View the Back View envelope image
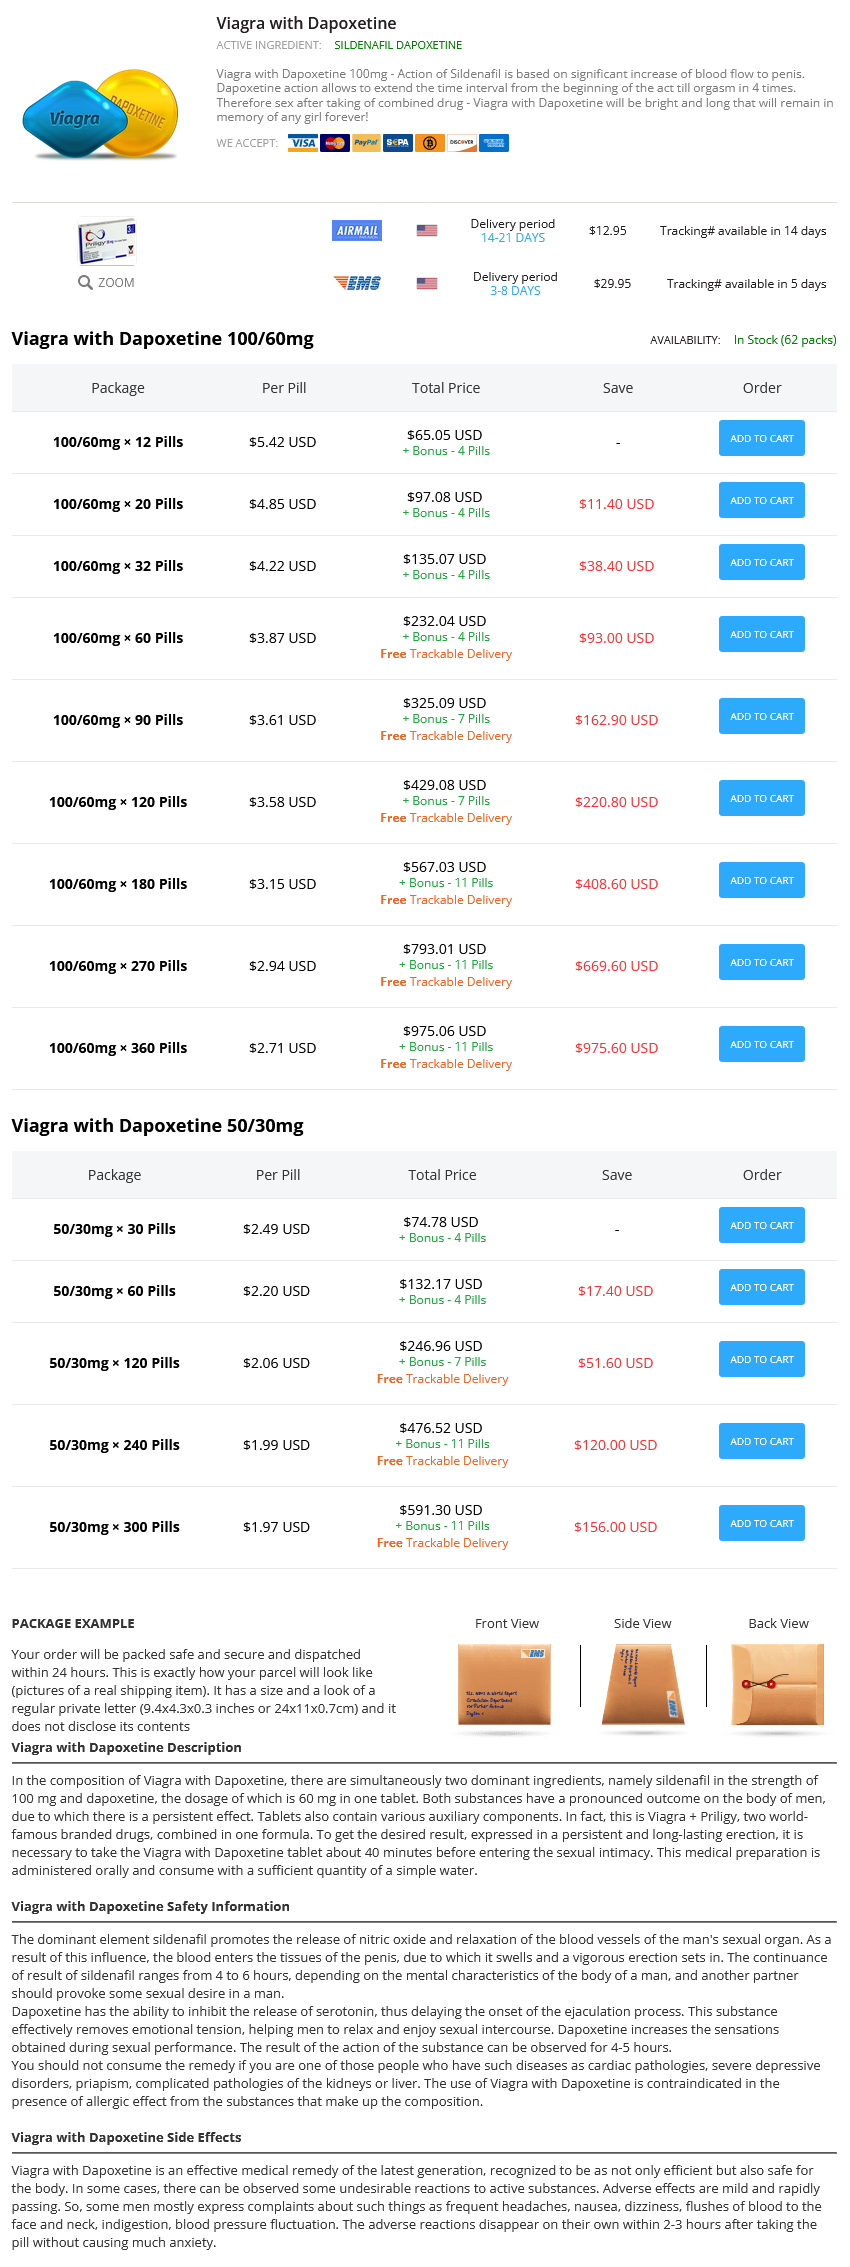850x2267 pixels. tap(778, 1685)
